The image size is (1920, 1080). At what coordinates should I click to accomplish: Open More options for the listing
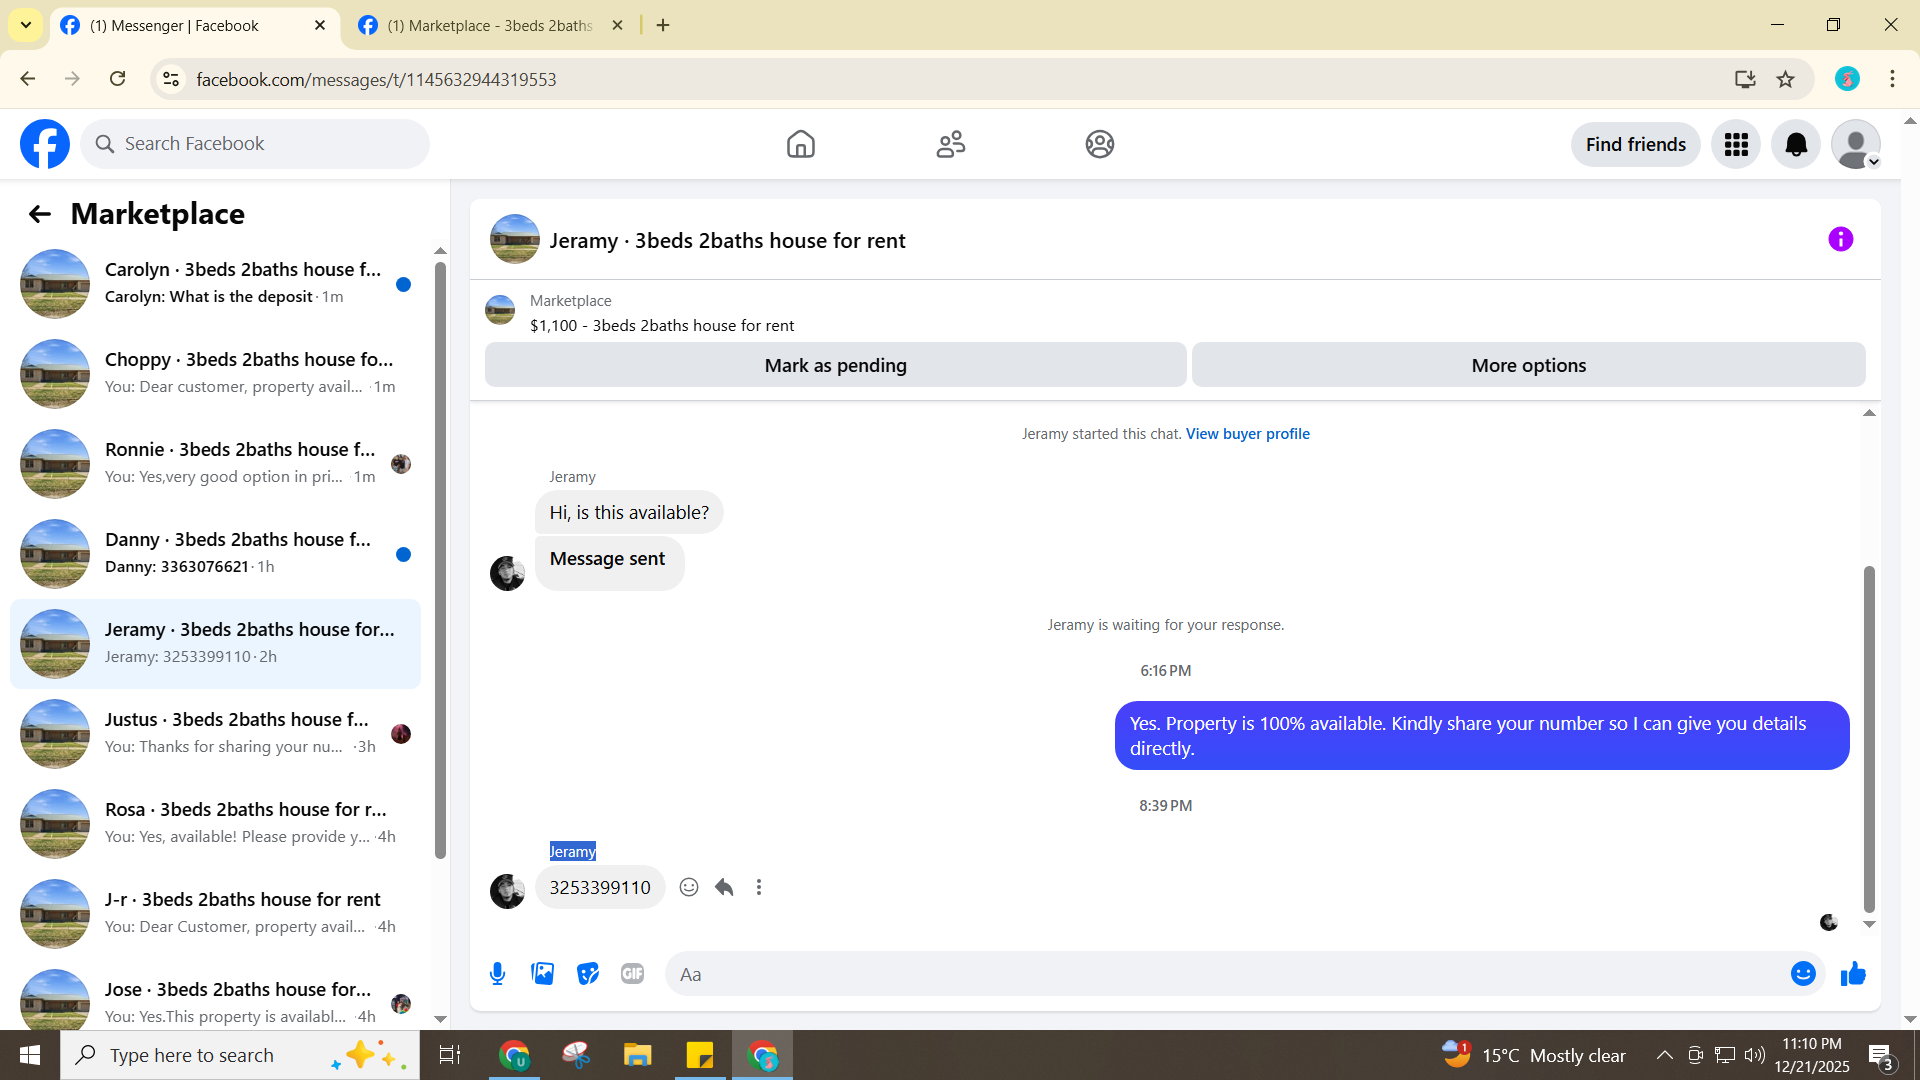point(1529,365)
